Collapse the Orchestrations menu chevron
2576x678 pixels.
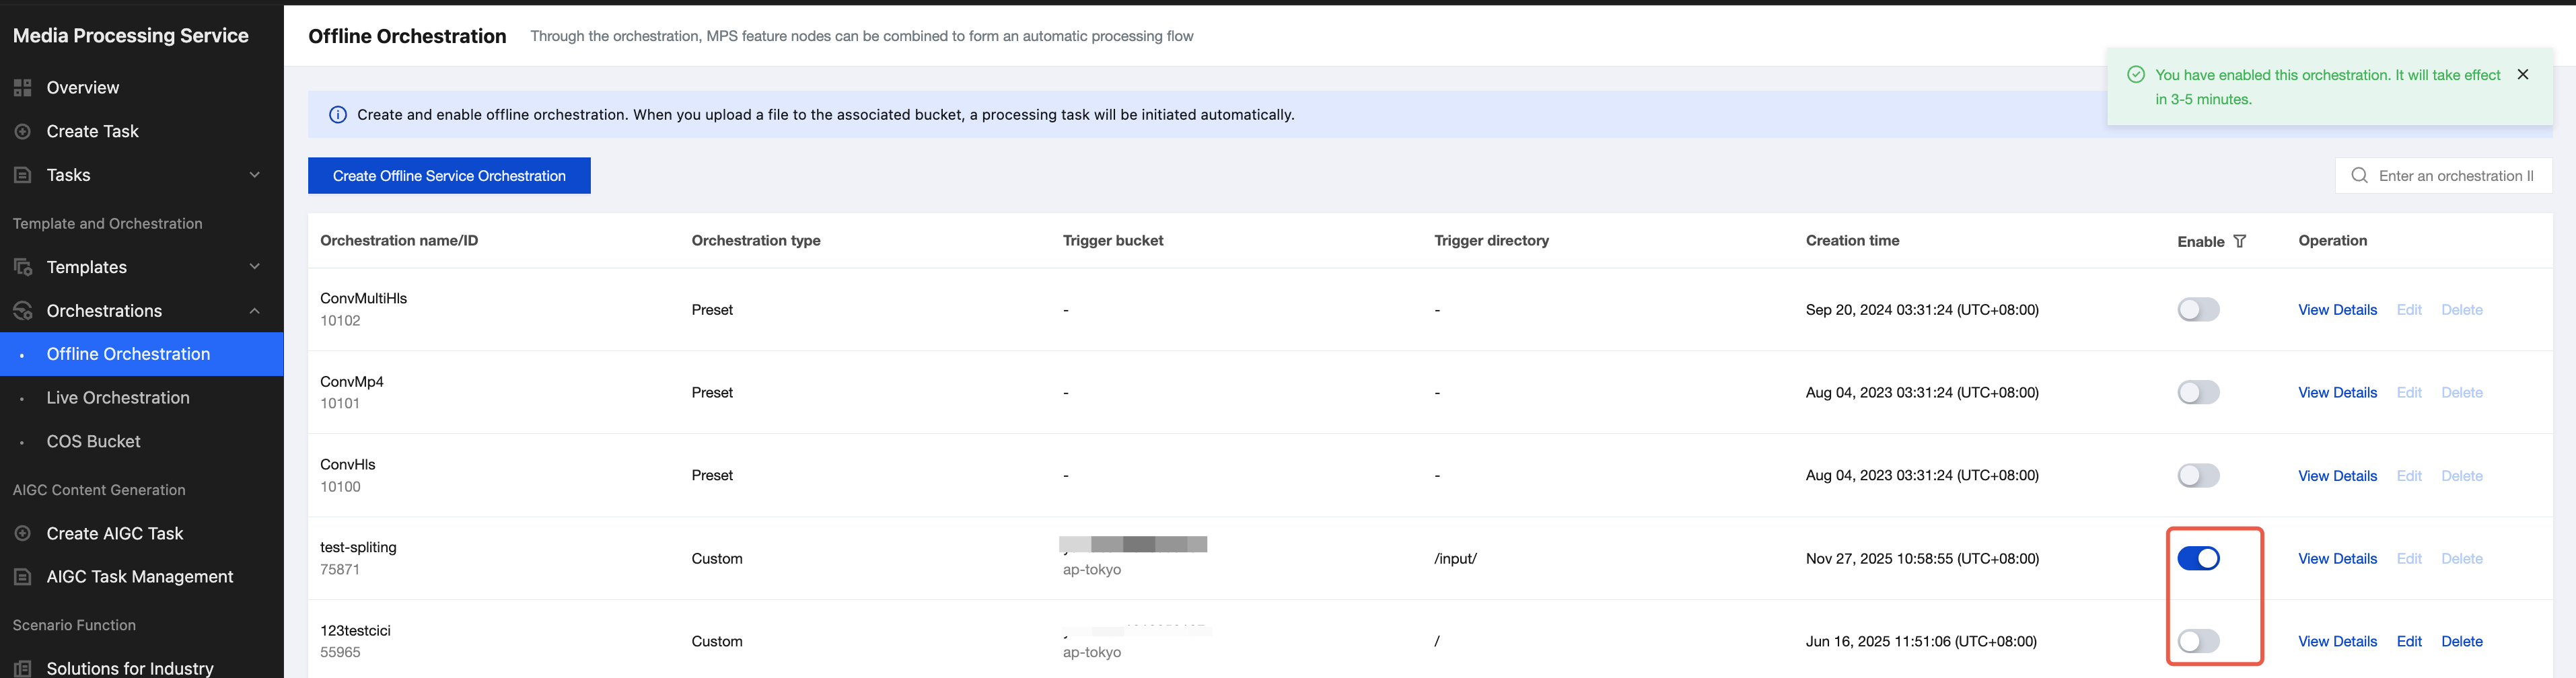[254, 311]
